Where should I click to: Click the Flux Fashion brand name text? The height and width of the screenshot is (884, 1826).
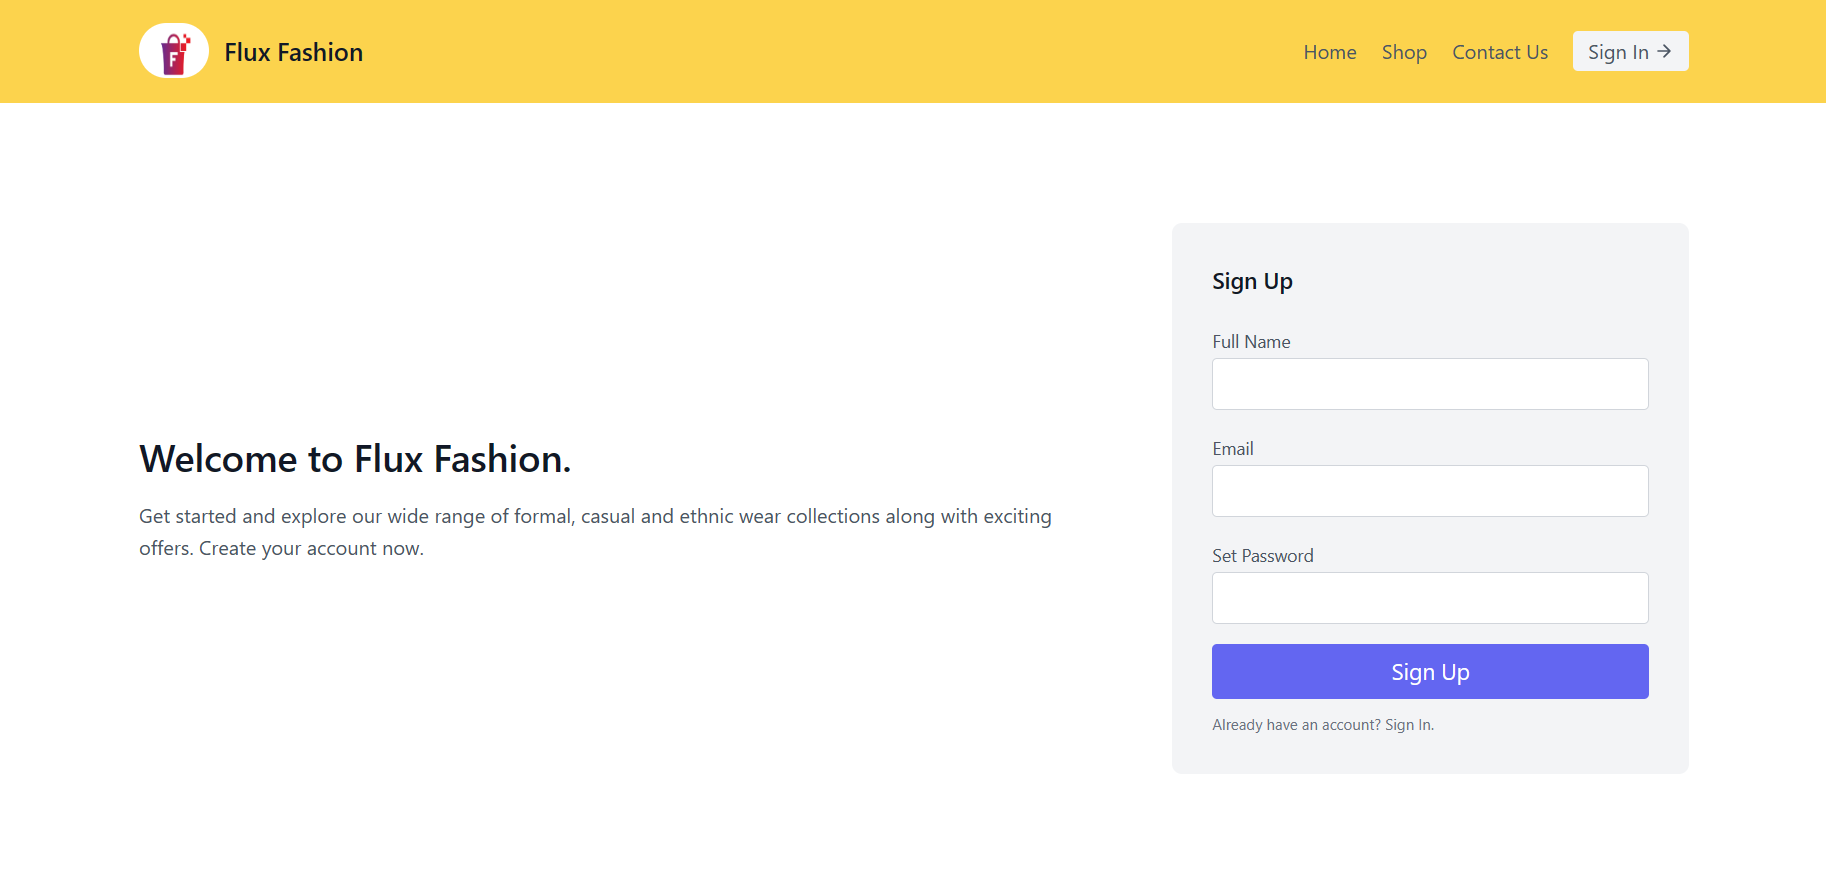coord(293,52)
